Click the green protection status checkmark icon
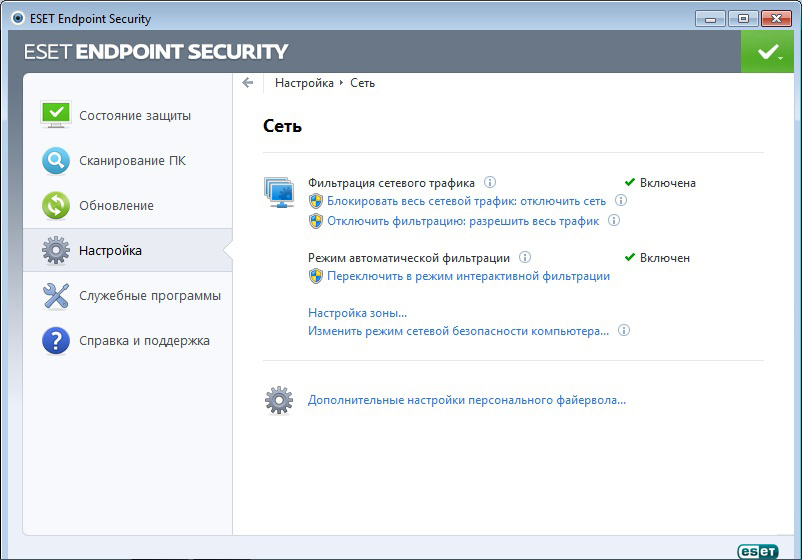The width and height of the screenshot is (802, 560). click(767, 51)
